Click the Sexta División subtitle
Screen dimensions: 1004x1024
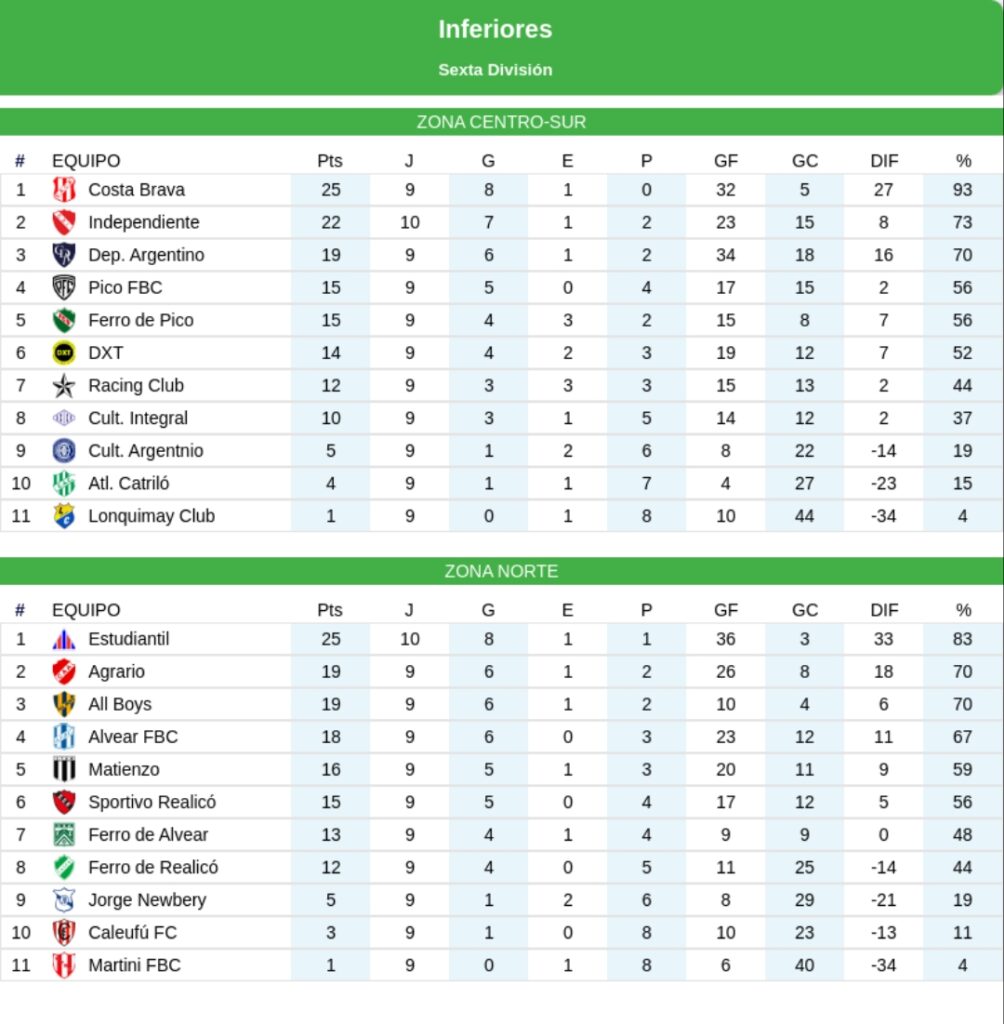point(495,70)
